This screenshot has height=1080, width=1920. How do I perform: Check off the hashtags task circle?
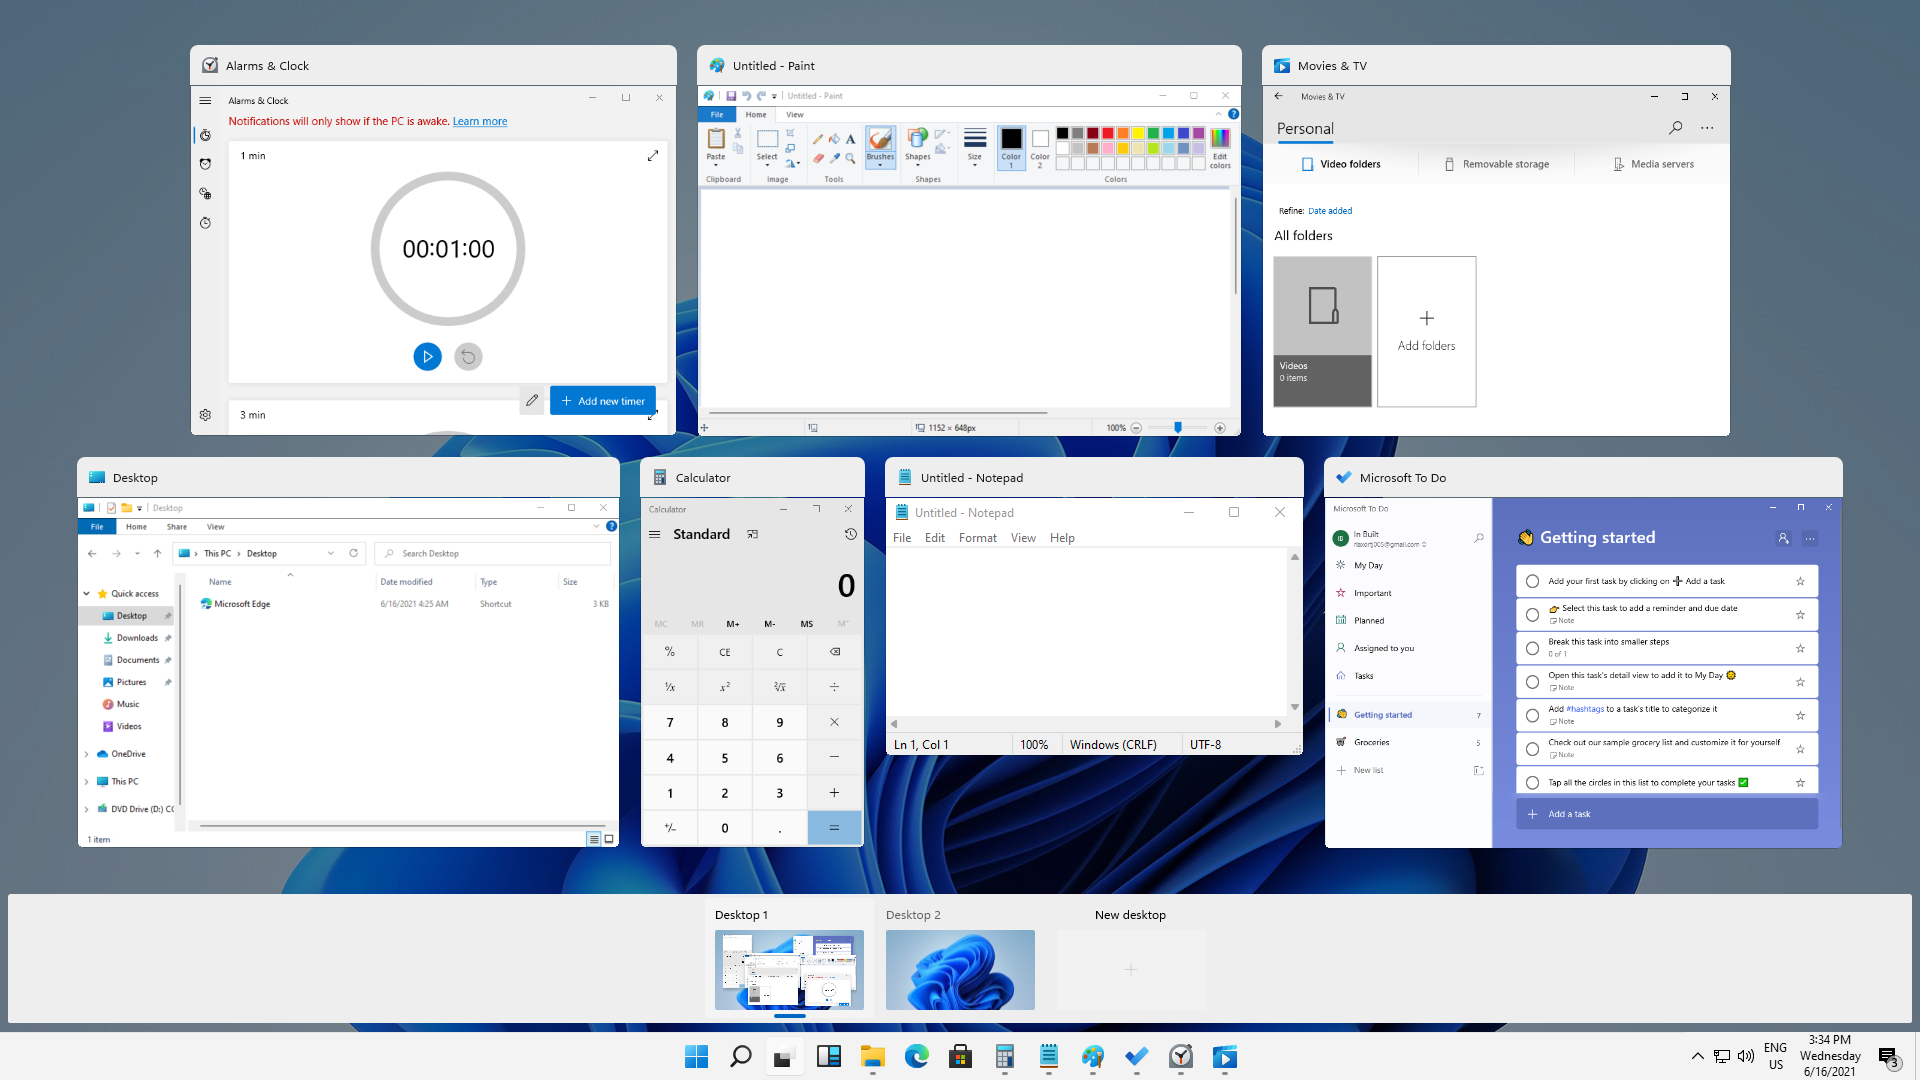[1532, 715]
